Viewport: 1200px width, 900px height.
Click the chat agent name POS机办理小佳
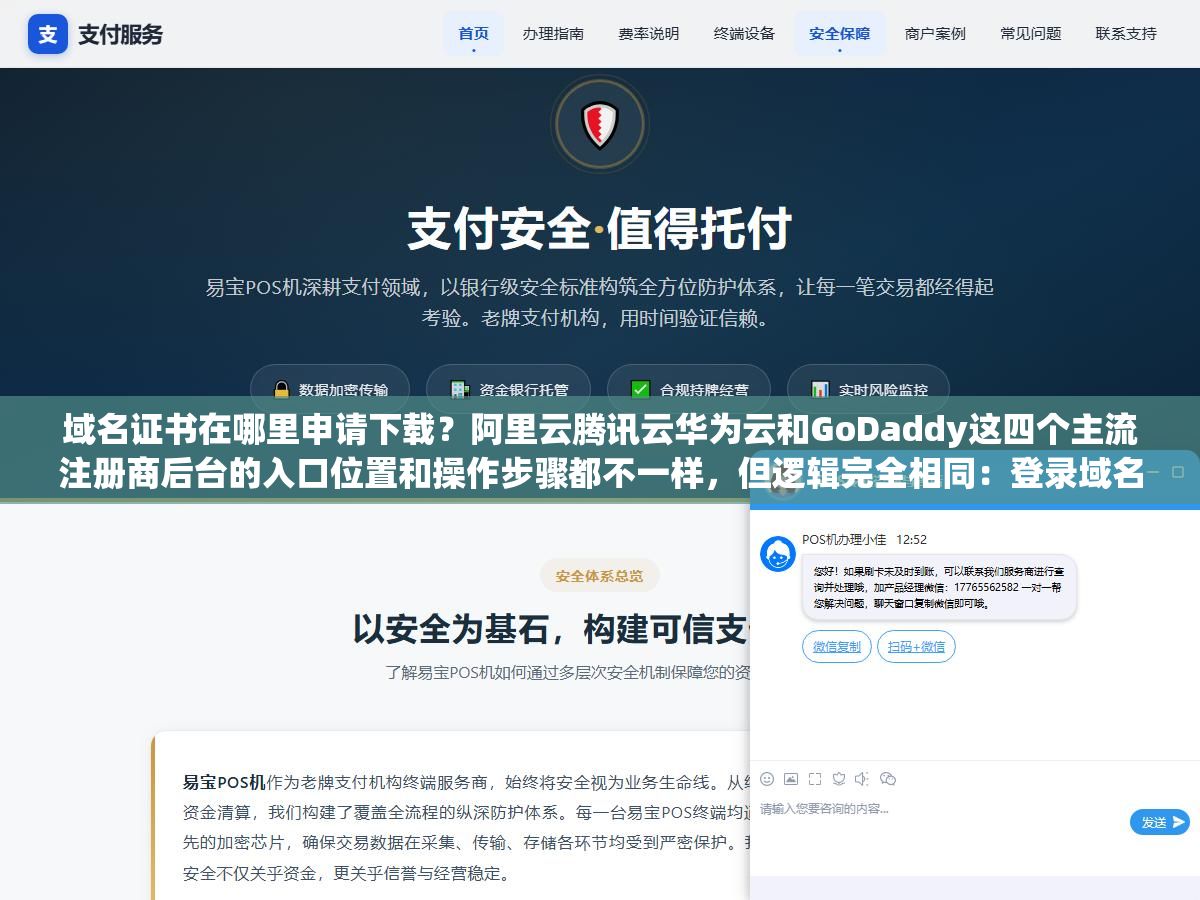[x=844, y=539]
